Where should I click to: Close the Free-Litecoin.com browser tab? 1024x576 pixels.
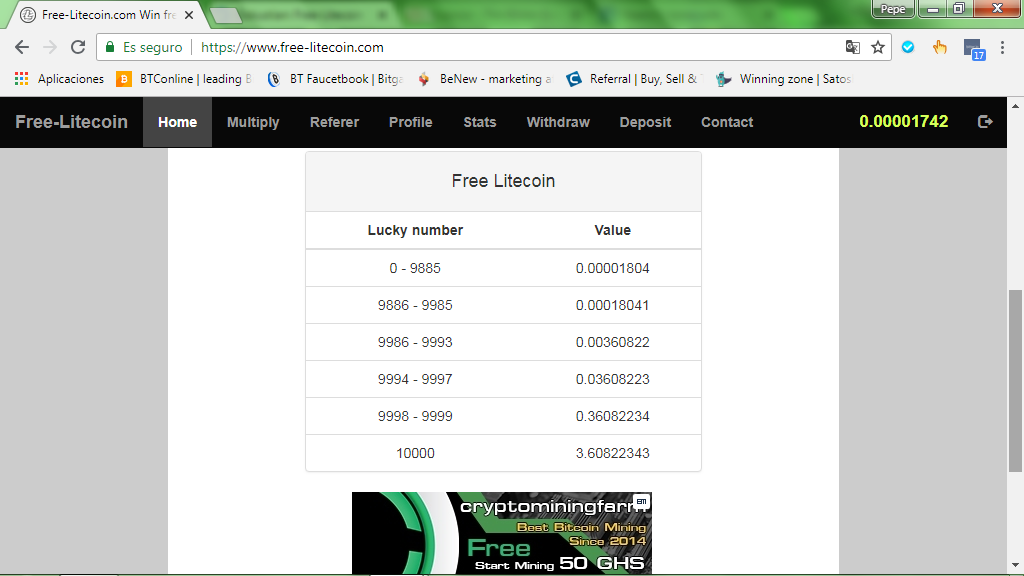[189, 14]
